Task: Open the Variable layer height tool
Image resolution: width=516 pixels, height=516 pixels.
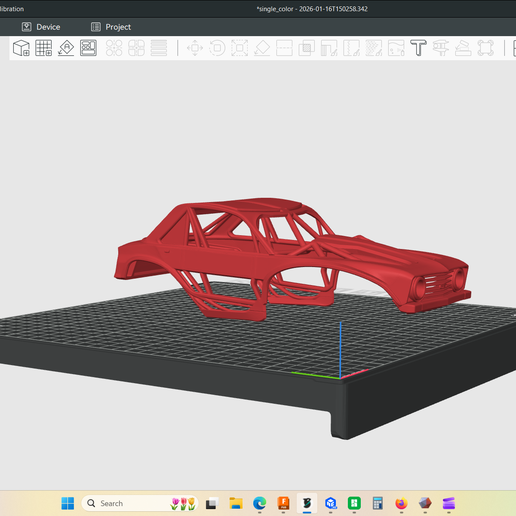Action: pos(159,48)
